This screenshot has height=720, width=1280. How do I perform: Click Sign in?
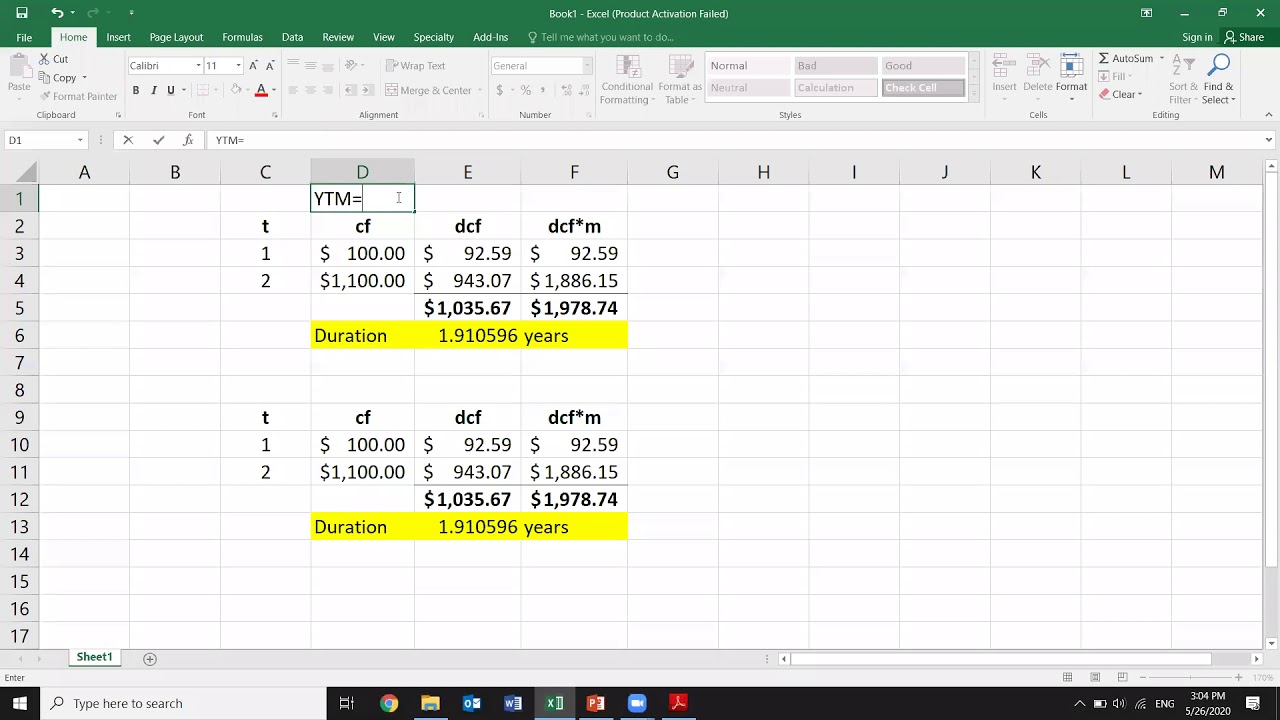[1197, 37]
